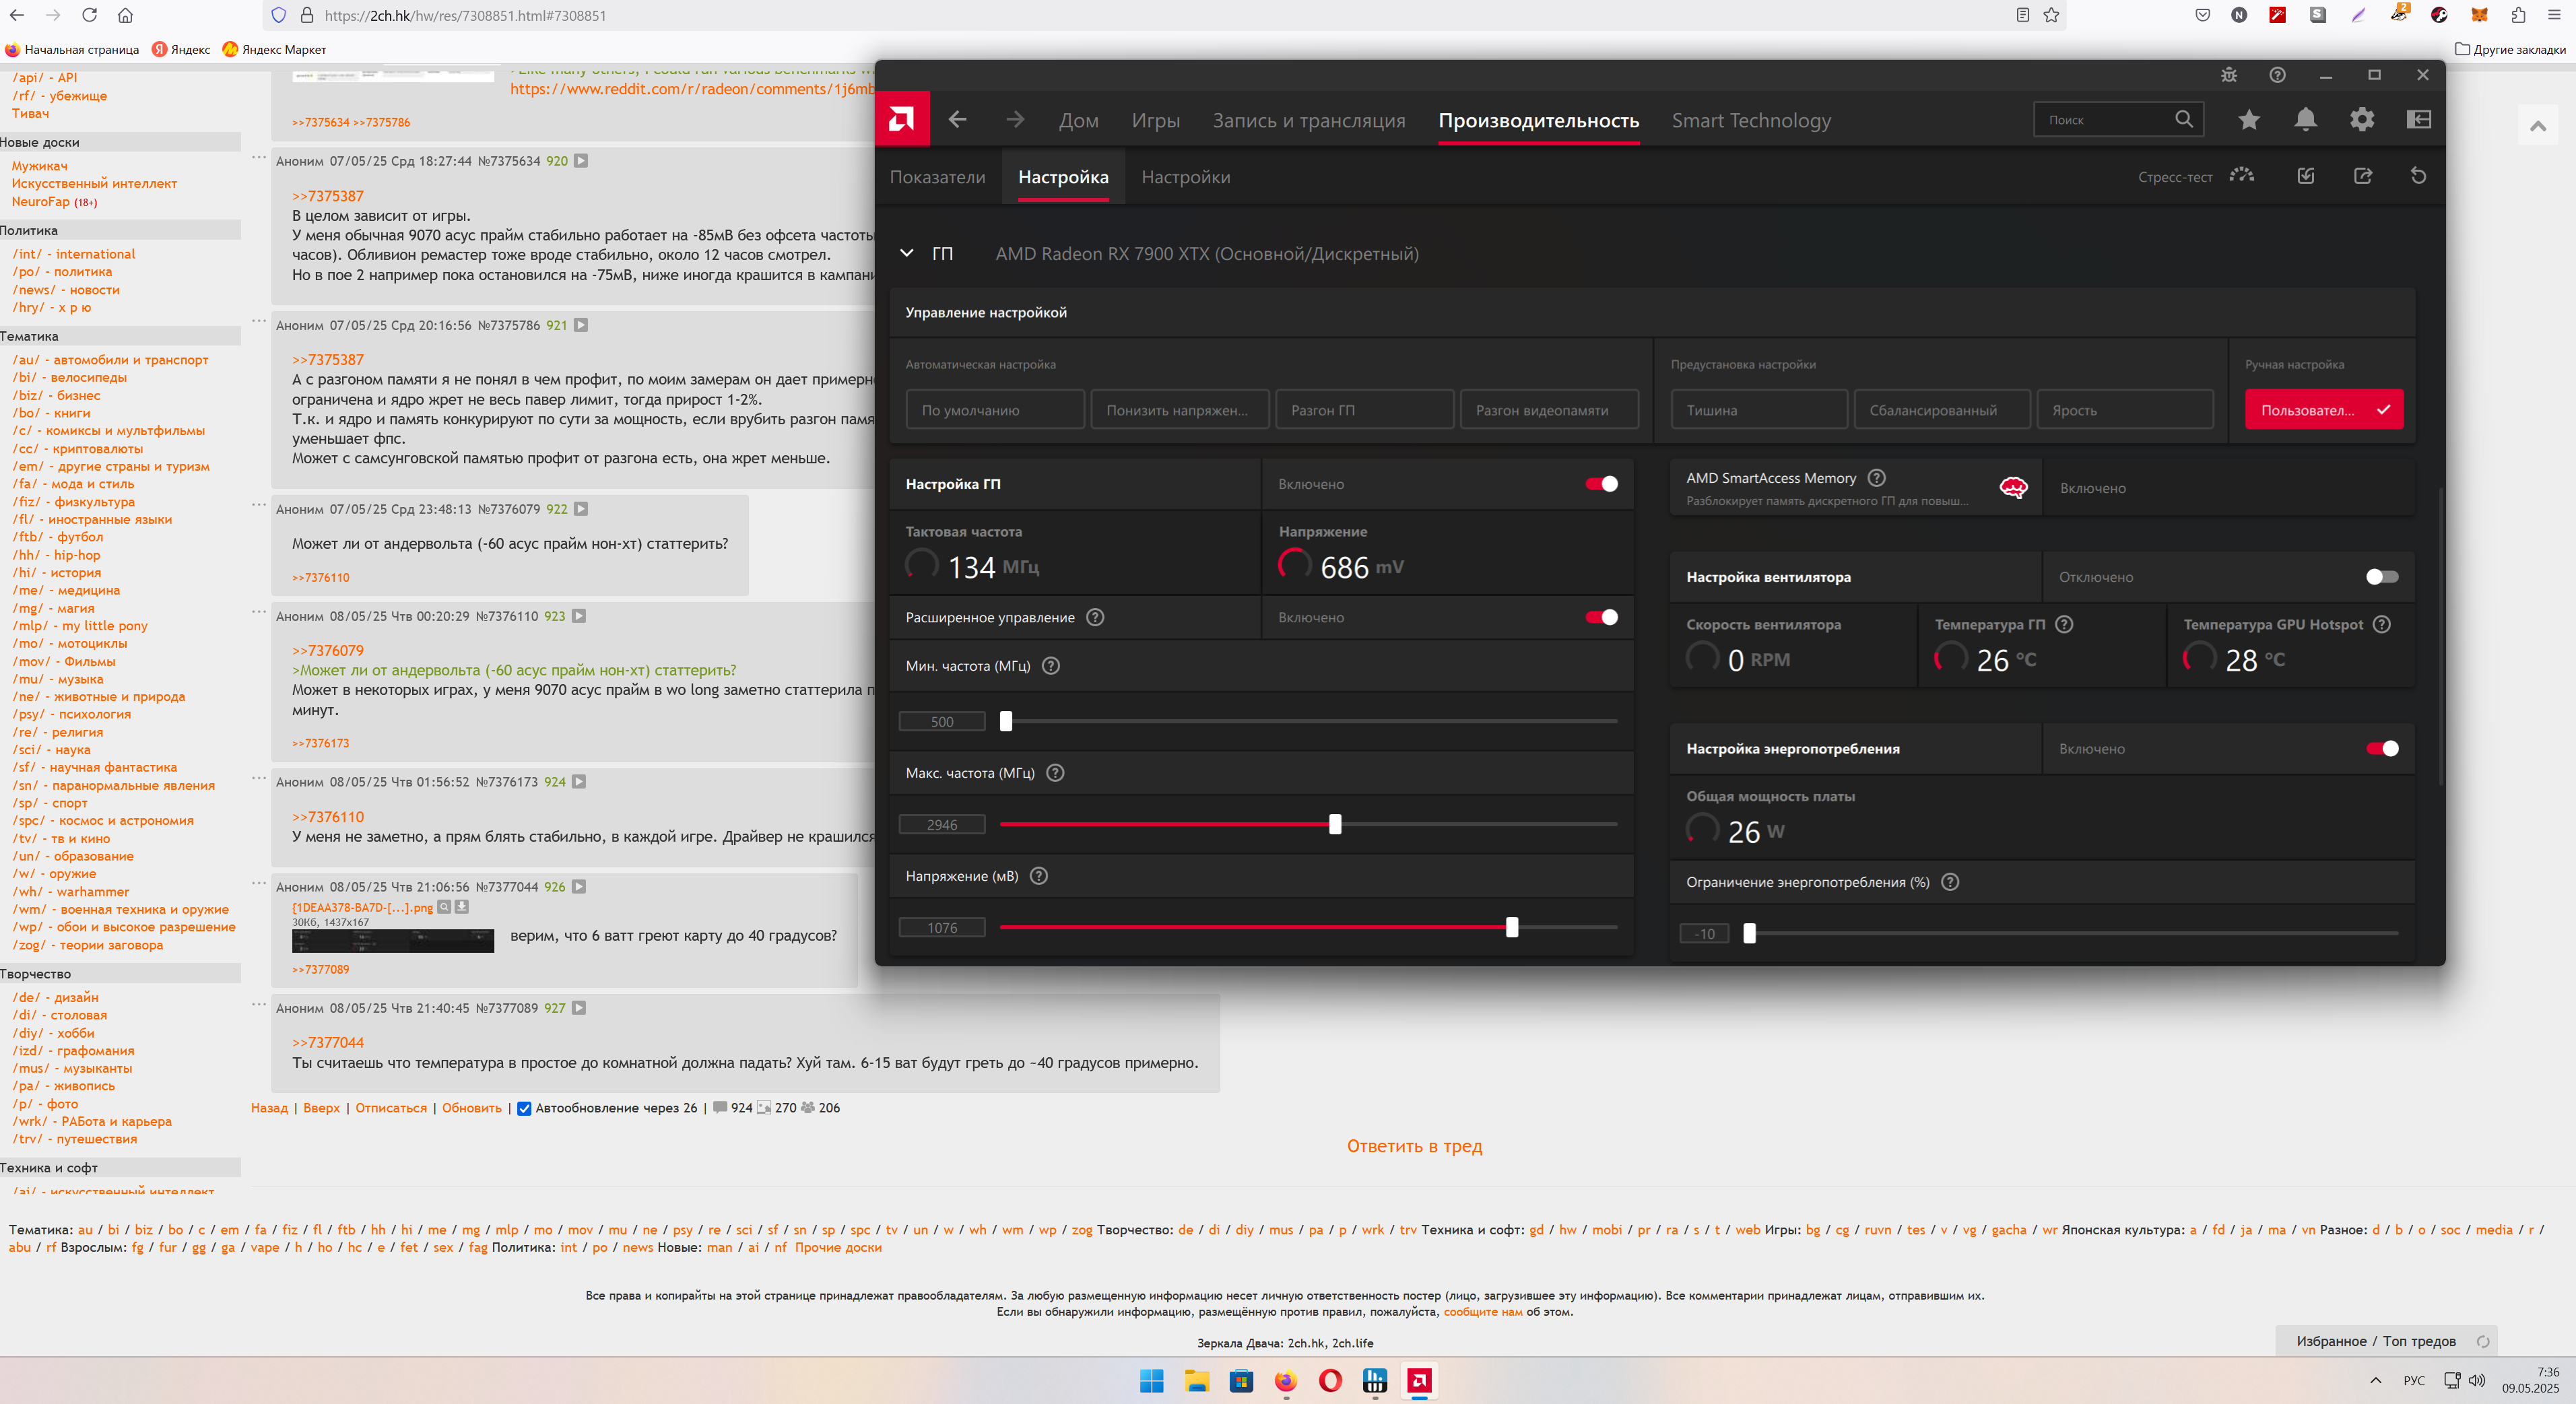Expand post 7375634 menu dots
The image size is (2576, 1404).
tap(259, 158)
